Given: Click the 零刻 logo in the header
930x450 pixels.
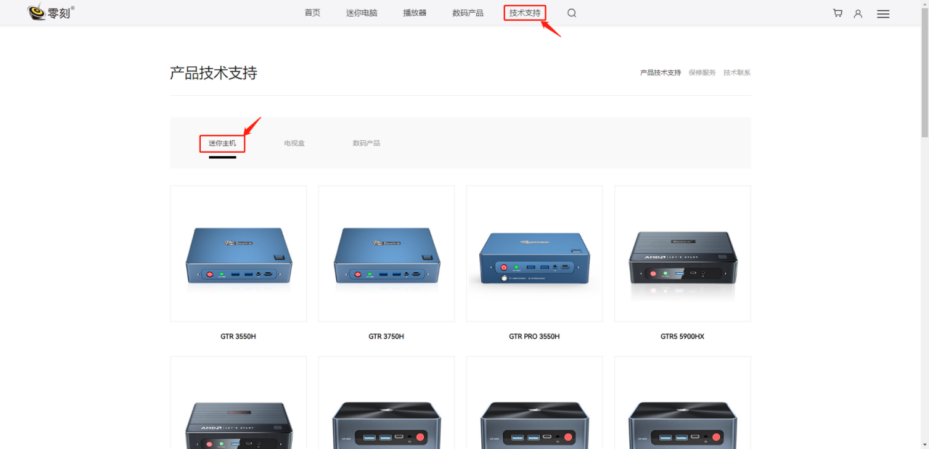Looking at the screenshot, I should 51,12.
